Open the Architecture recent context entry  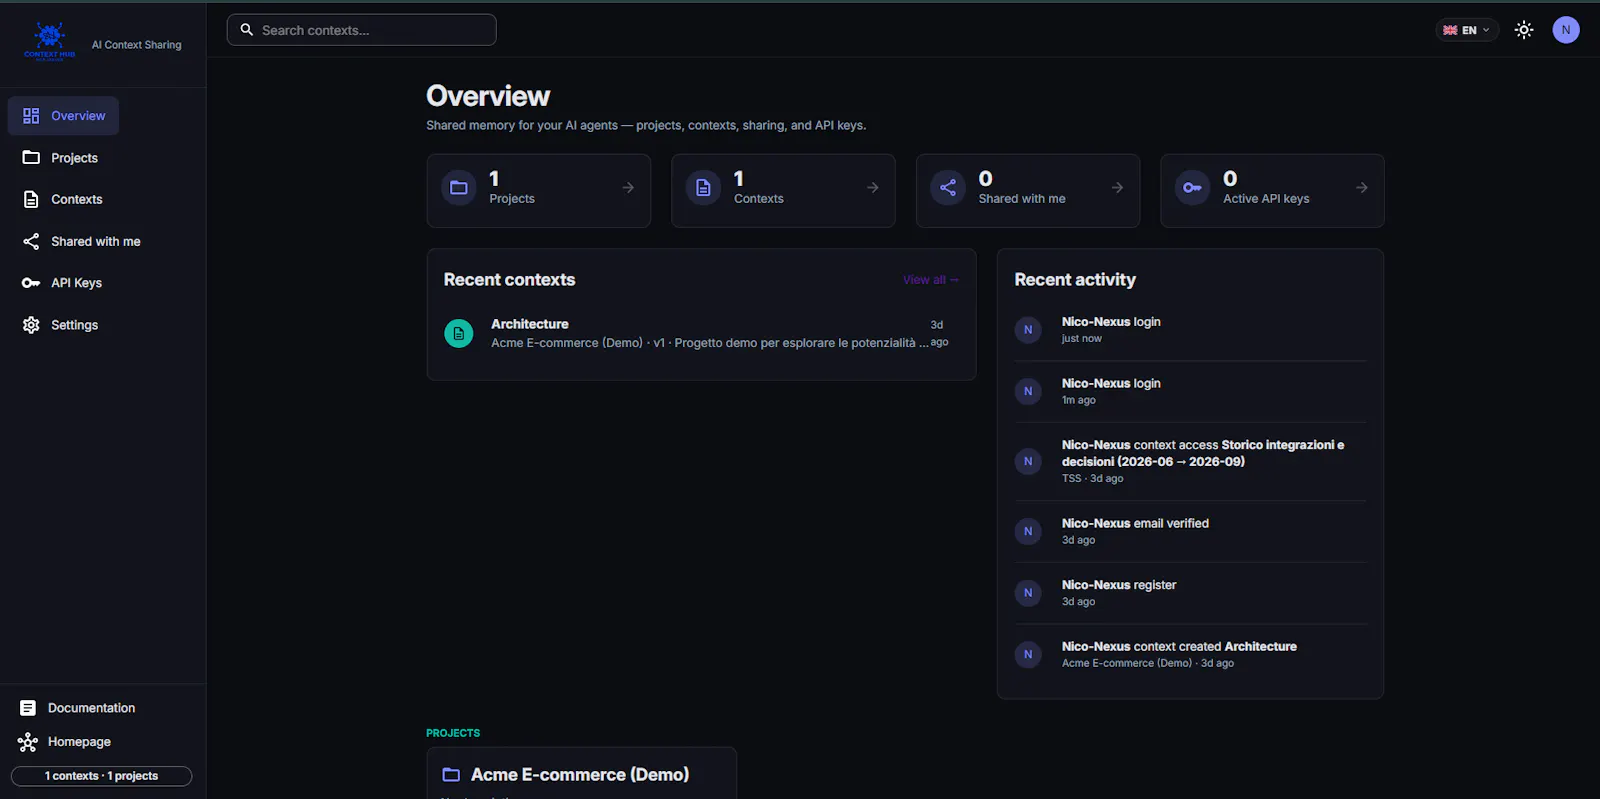click(701, 333)
